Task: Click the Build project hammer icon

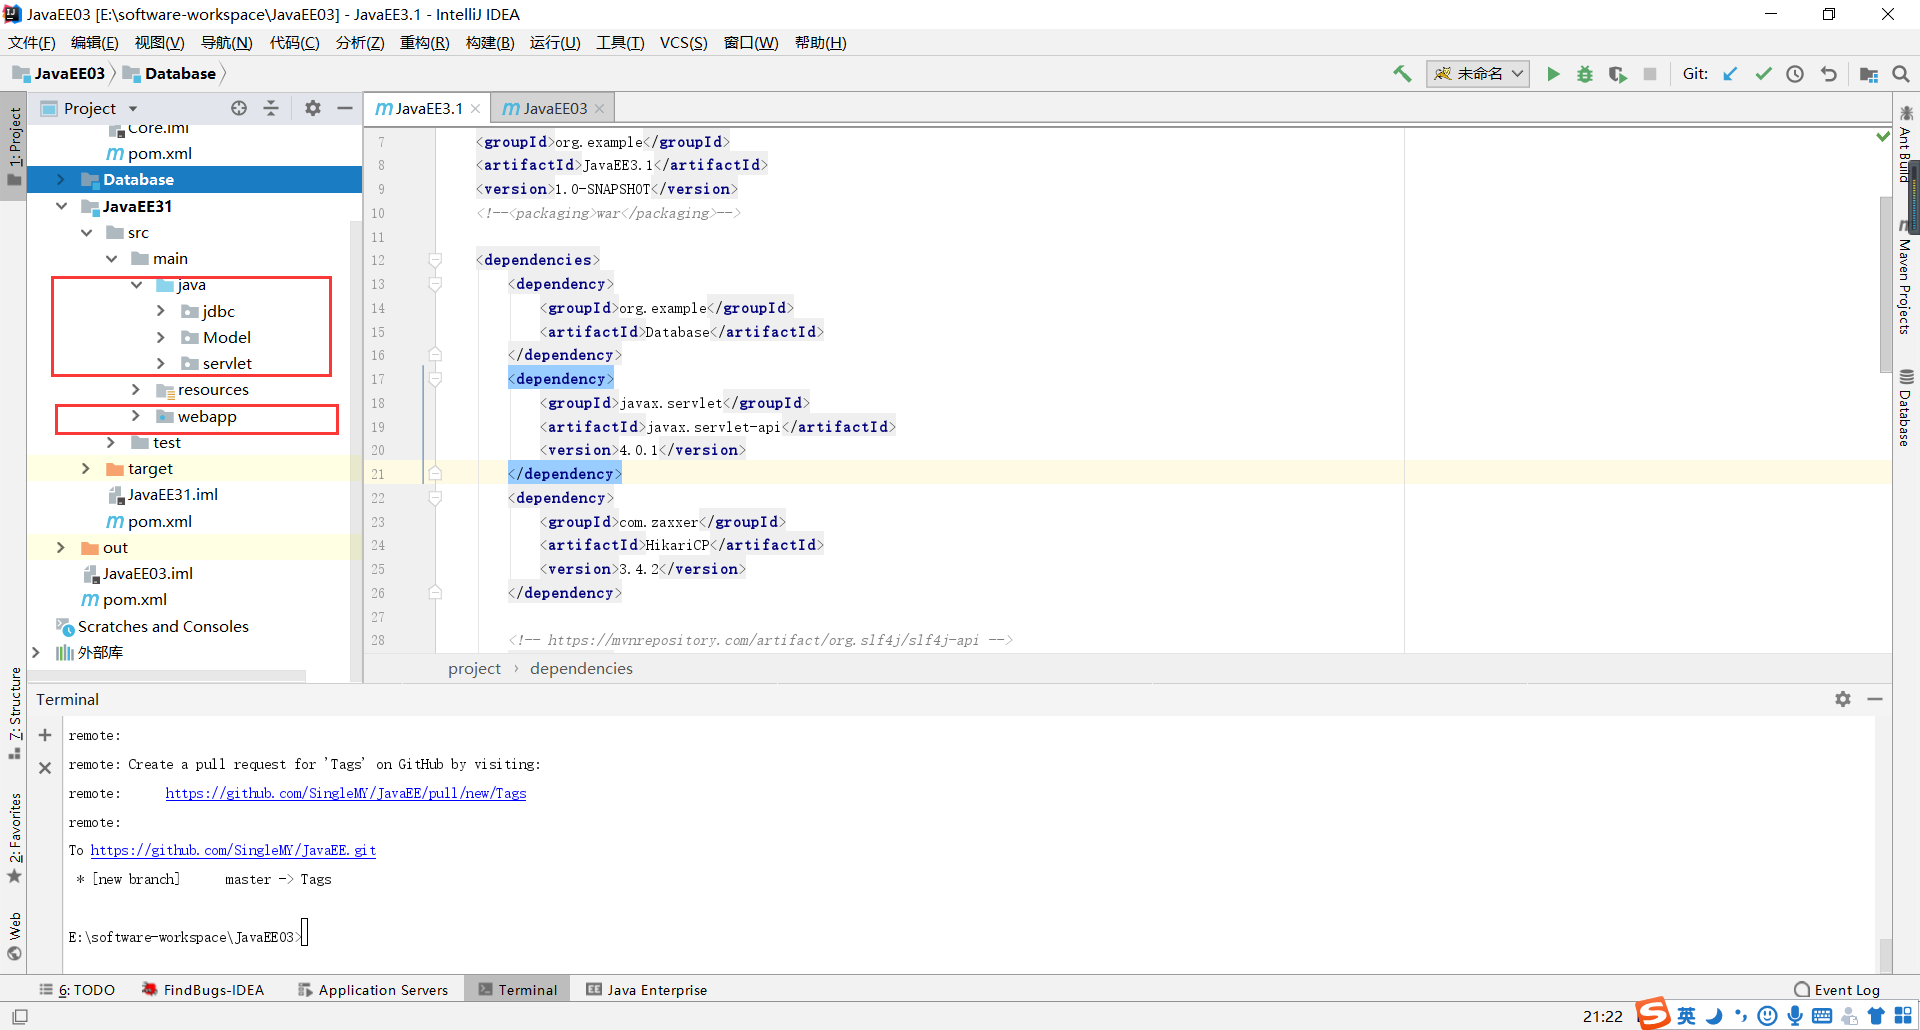Action: (1402, 74)
